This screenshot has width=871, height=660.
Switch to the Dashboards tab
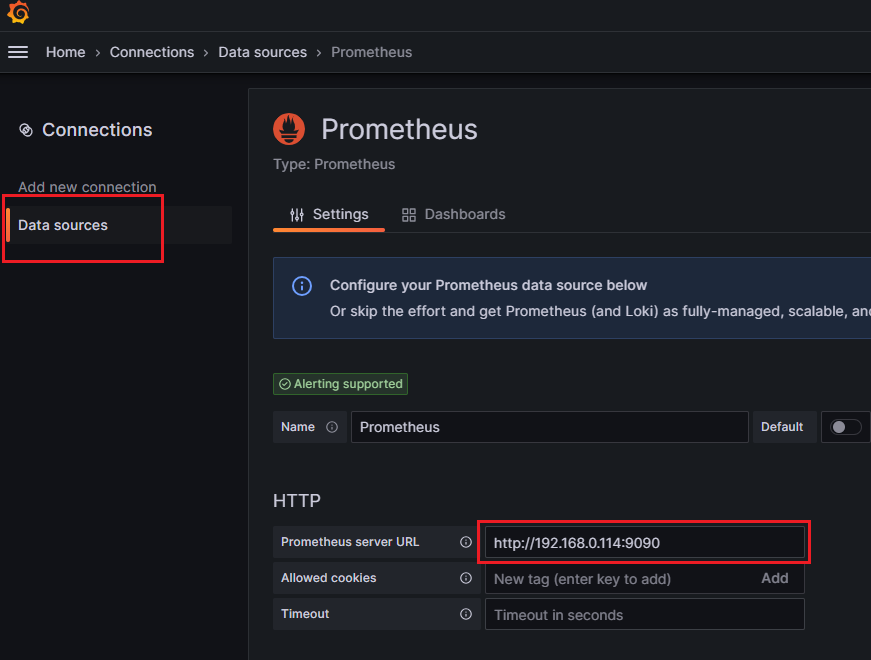453,214
